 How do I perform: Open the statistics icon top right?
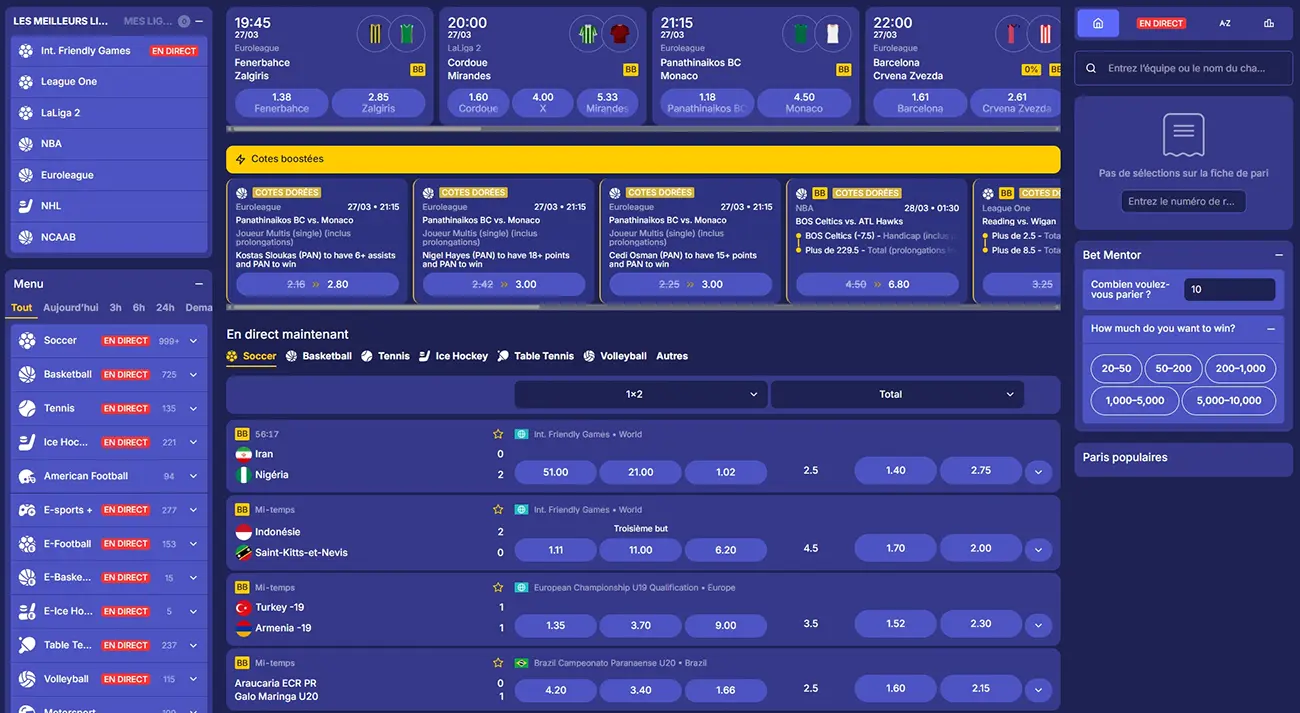coord(1266,22)
